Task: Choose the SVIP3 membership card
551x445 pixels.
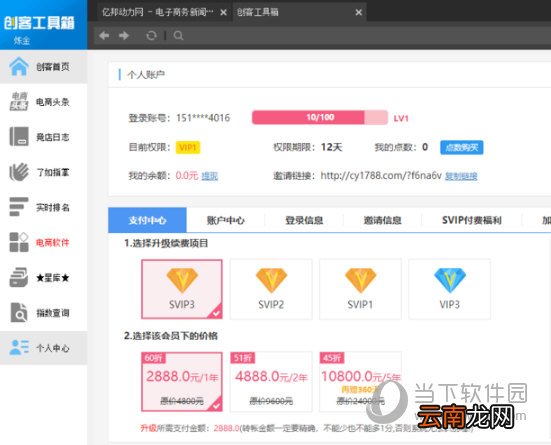Action: 182,289
